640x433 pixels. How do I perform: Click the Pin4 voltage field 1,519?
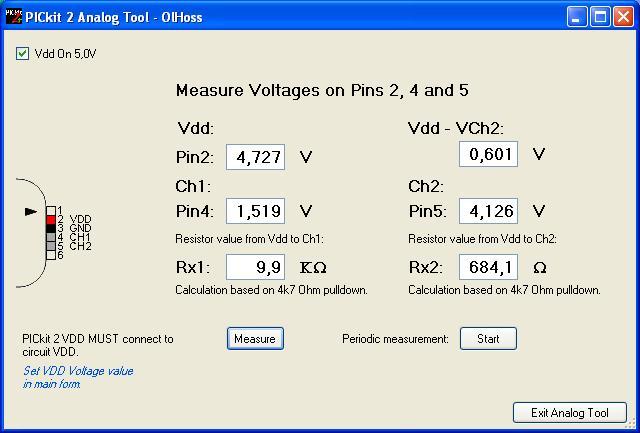[x=256, y=211]
